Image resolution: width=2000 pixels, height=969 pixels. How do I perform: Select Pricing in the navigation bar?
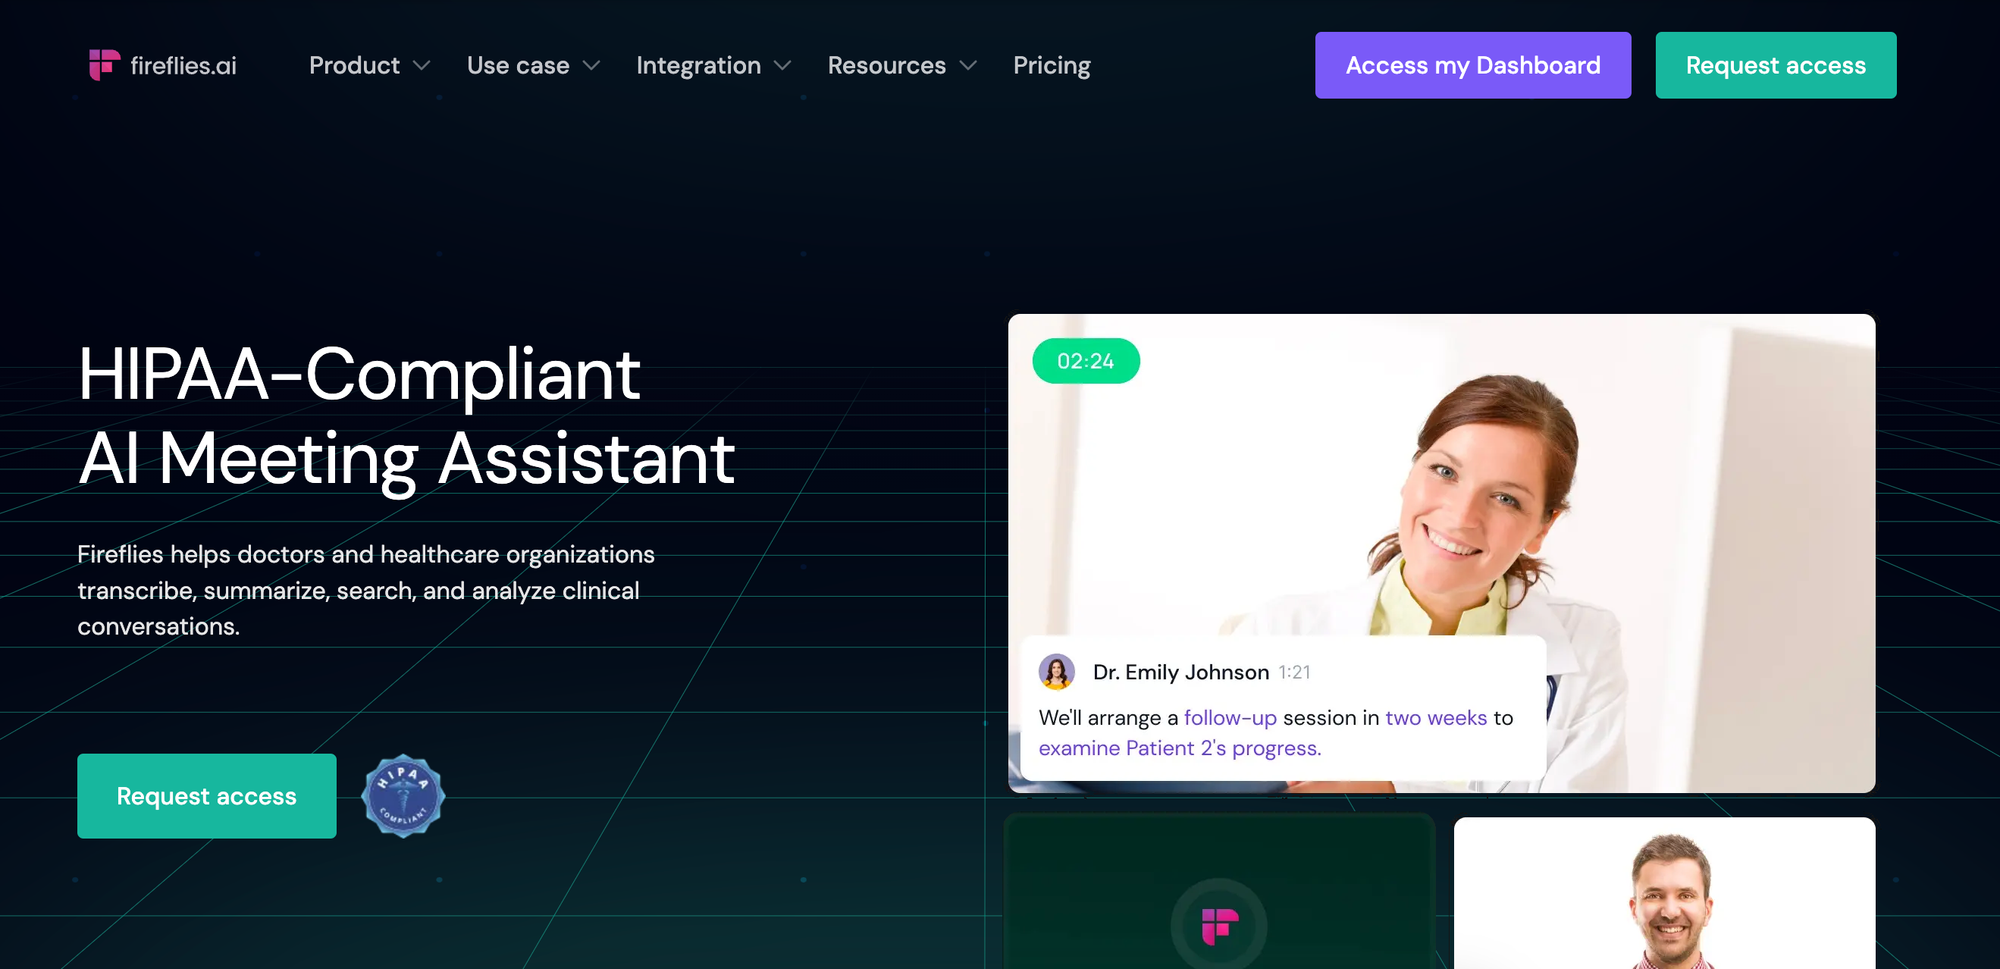(x=1052, y=65)
